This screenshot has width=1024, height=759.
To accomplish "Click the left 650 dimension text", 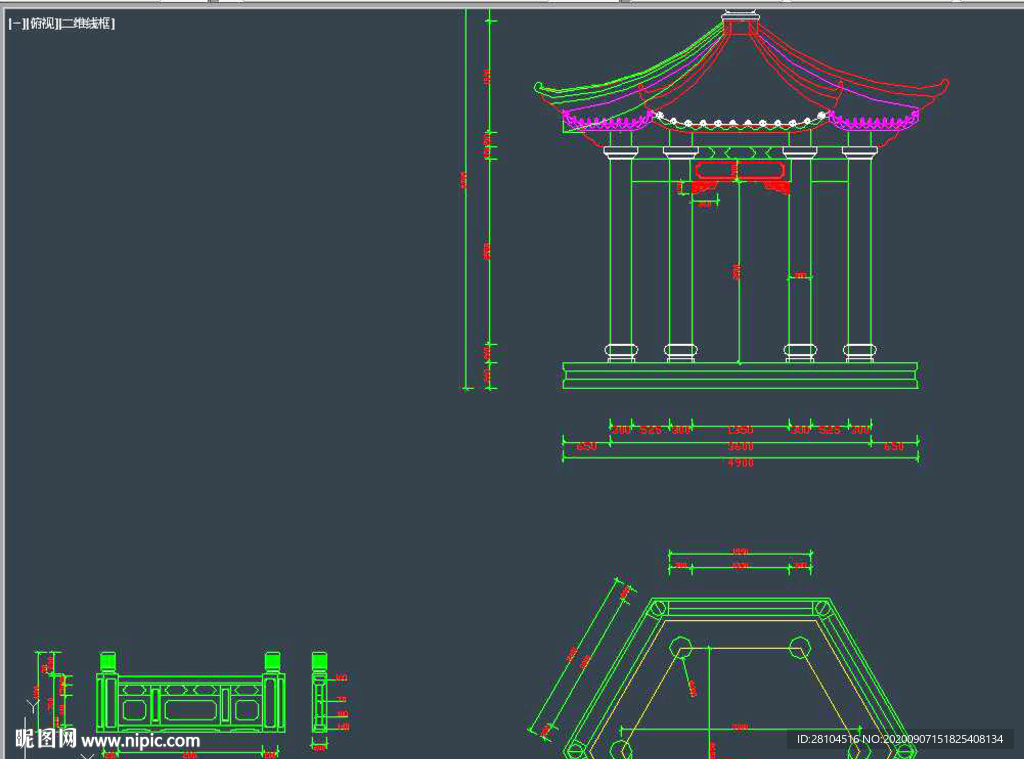I will tap(587, 446).
